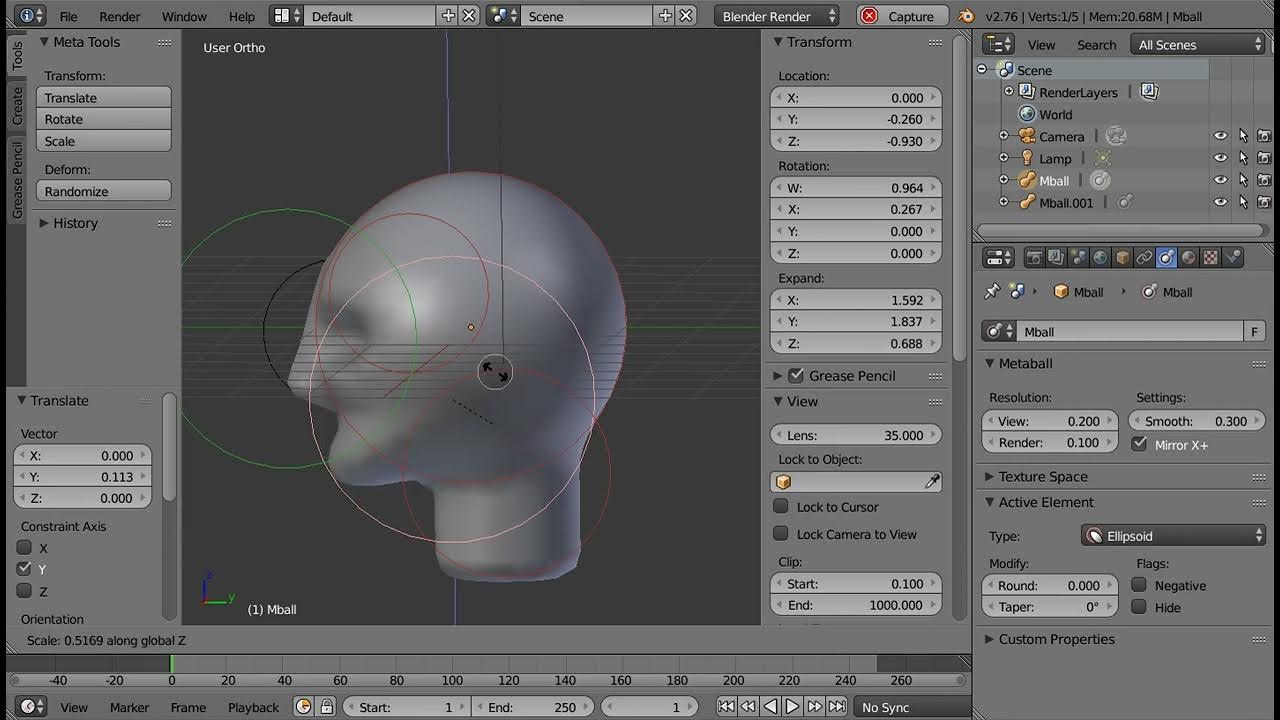Enable Z constraint axis checkbox
The image size is (1280, 720).
click(24, 590)
